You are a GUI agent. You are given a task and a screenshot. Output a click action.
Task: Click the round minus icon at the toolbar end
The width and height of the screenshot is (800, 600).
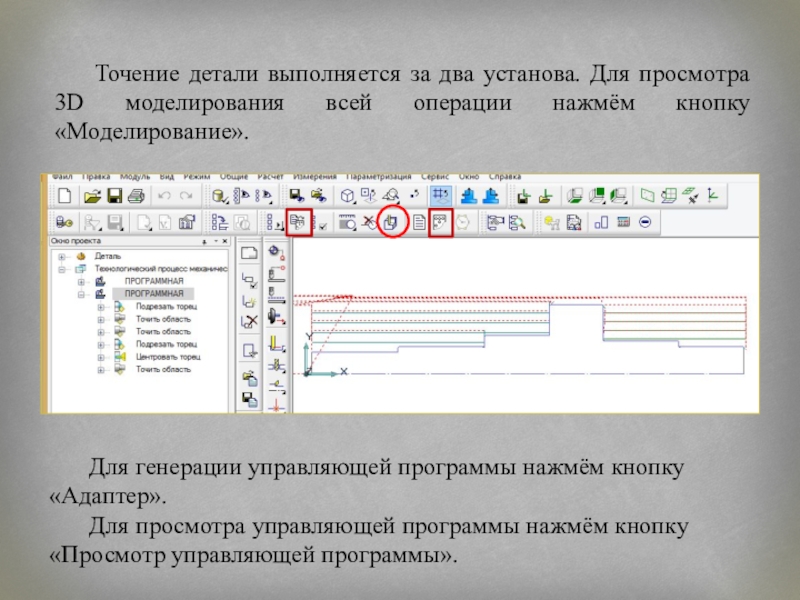(x=645, y=222)
